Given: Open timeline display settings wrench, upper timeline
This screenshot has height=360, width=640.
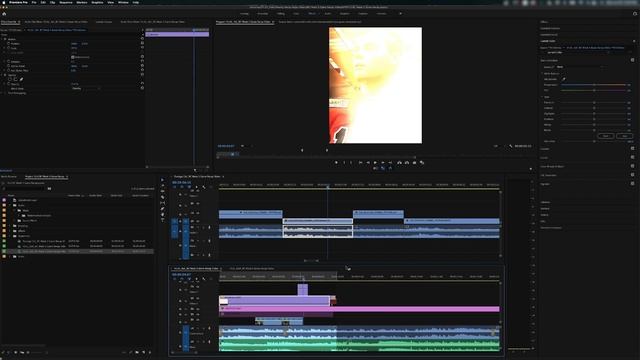Looking at the screenshot, I should pos(204,187).
